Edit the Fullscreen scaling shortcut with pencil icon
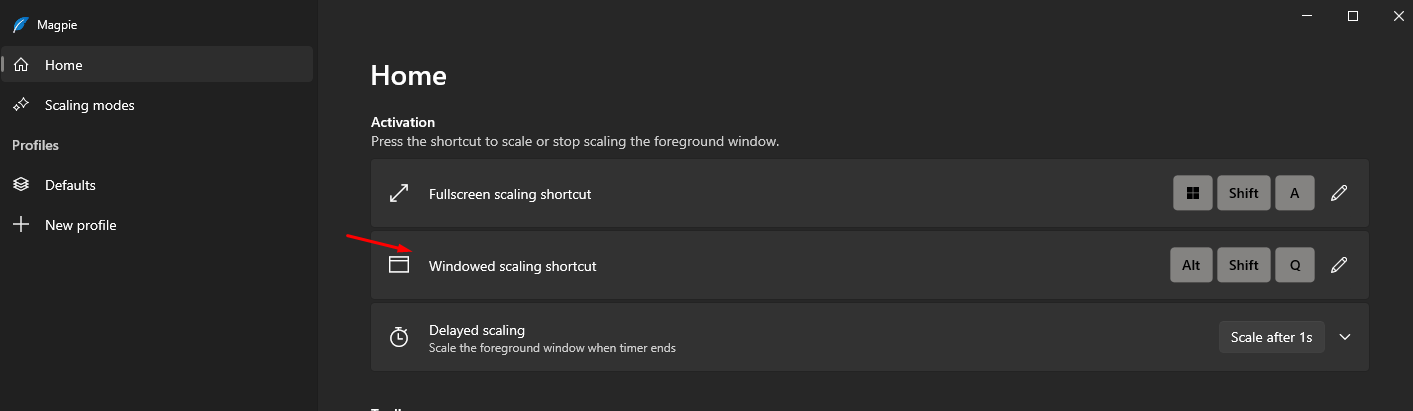The image size is (1413, 411). [x=1339, y=194]
